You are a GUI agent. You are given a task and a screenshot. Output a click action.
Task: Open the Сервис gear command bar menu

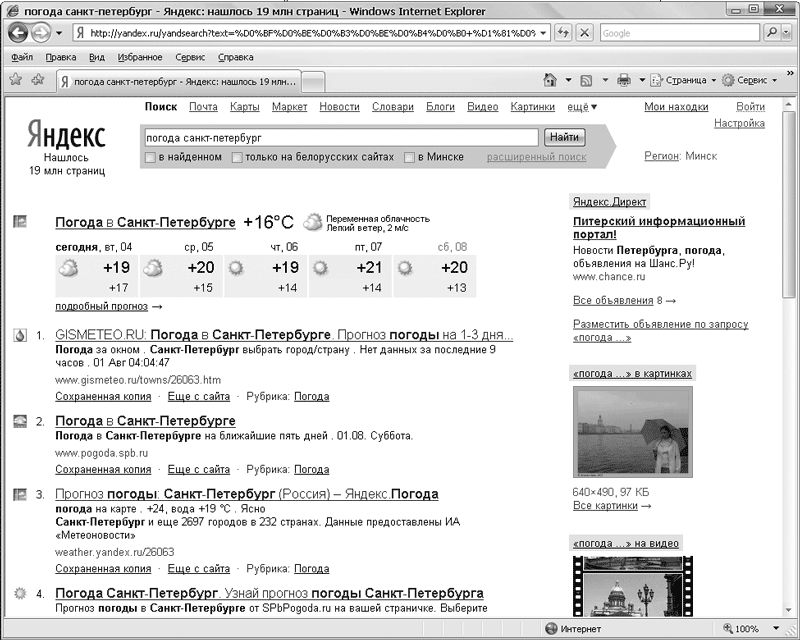click(749, 80)
